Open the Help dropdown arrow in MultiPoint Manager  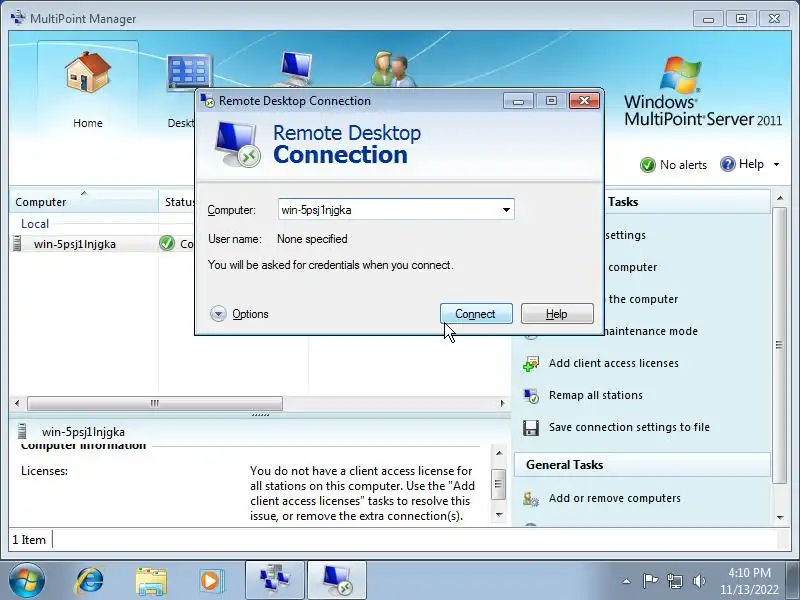click(777, 164)
